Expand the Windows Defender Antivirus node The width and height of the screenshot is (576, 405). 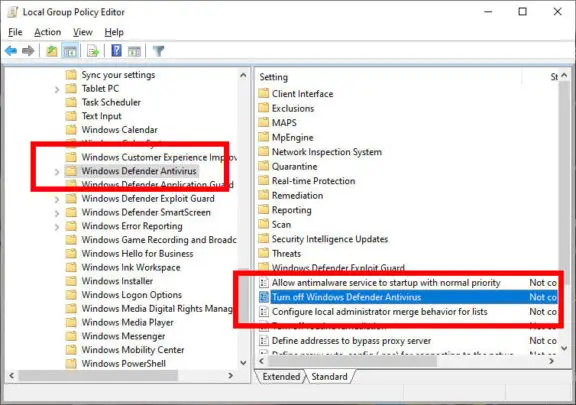pyautogui.click(x=57, y=172)
